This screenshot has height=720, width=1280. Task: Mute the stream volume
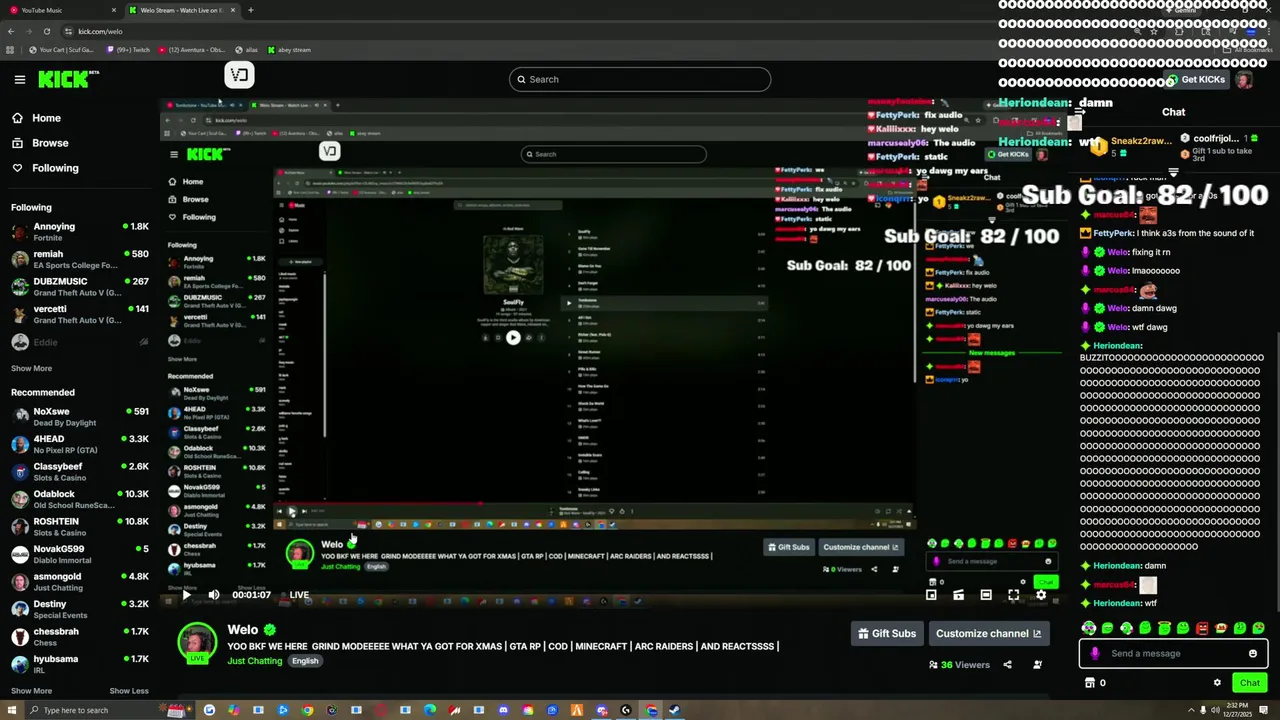pyautogui.click(x=214, y=594)
